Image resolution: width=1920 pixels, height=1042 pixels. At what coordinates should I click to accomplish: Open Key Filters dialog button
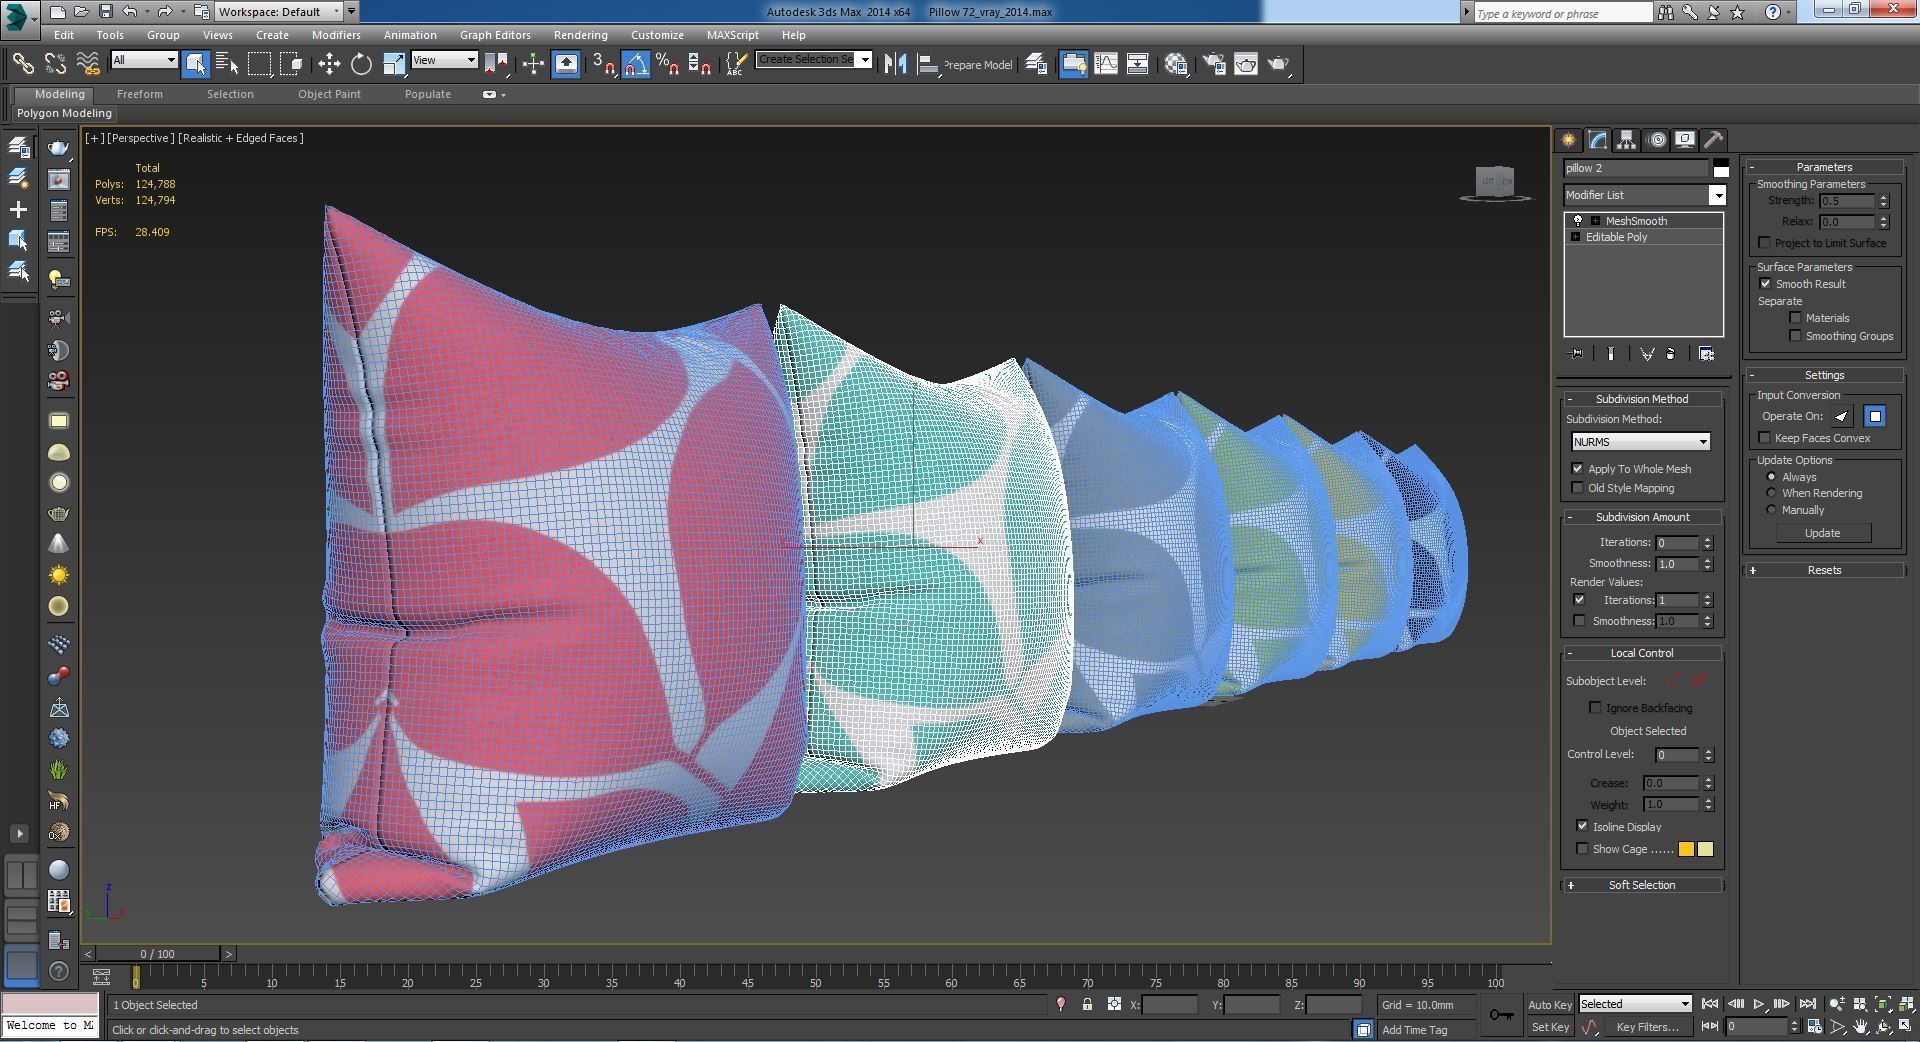click(1647, 1027)
